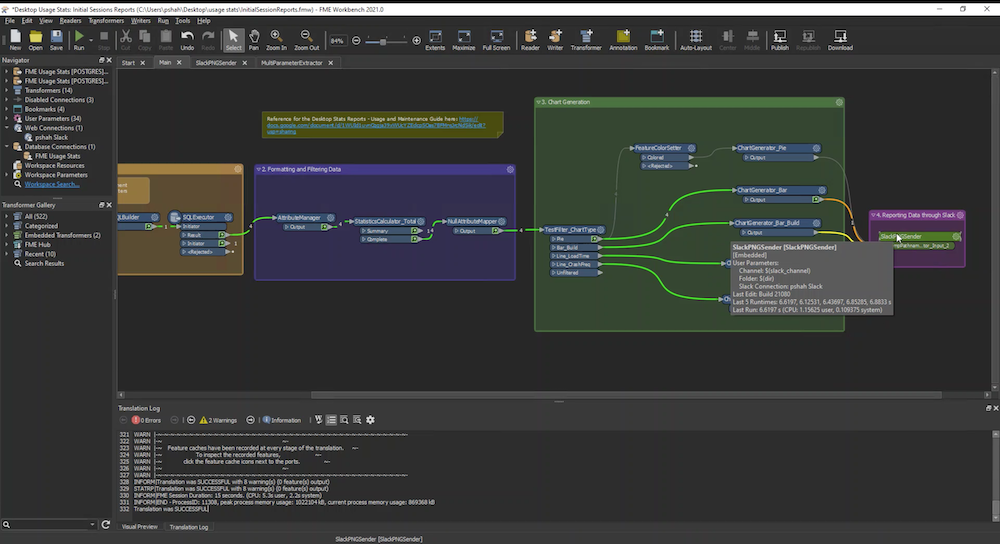Screen dimensions: 1000x544
Task: Adjust the canvas zoom slider handle
Action: point(383,41)
